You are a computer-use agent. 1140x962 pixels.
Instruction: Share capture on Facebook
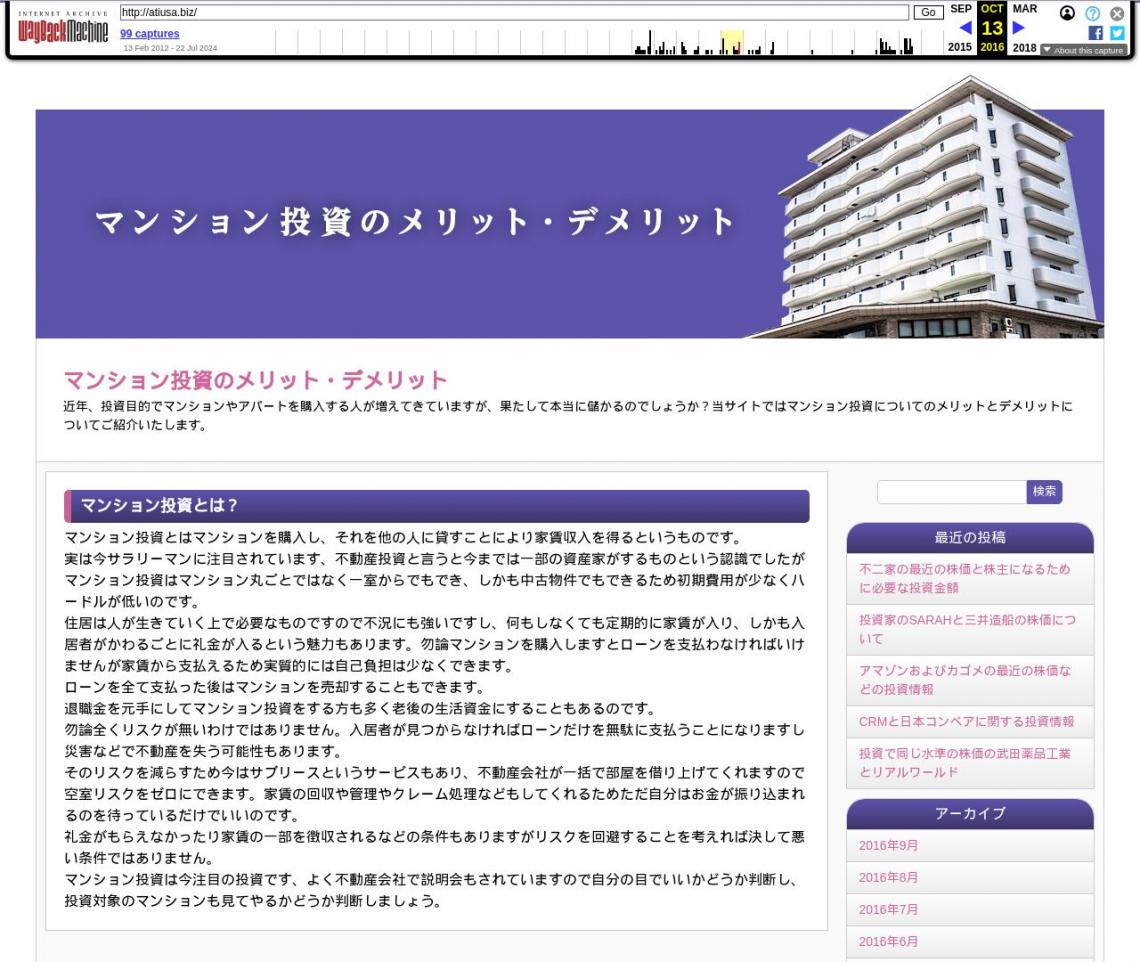(1096, 33)
